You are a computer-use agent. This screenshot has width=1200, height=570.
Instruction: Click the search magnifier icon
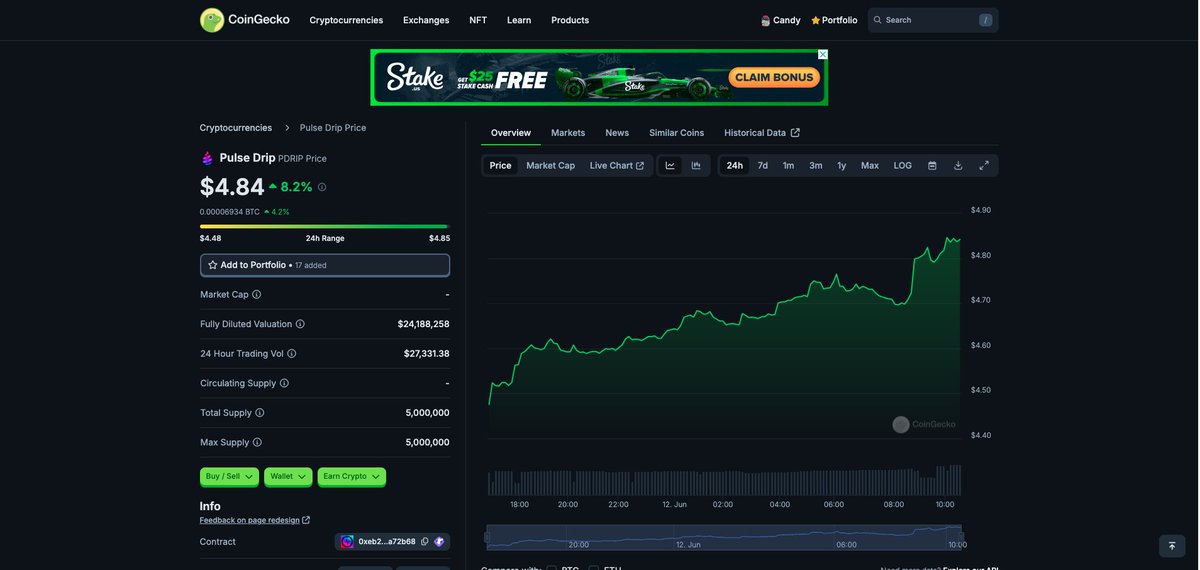tap(878, 20)
